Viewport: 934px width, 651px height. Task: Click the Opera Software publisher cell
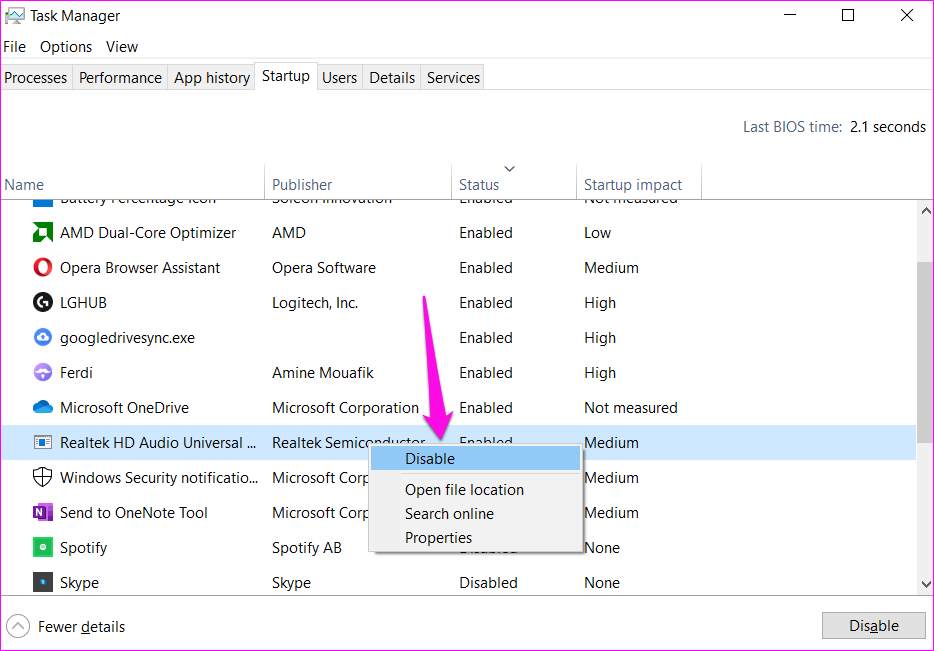[324, 267]
